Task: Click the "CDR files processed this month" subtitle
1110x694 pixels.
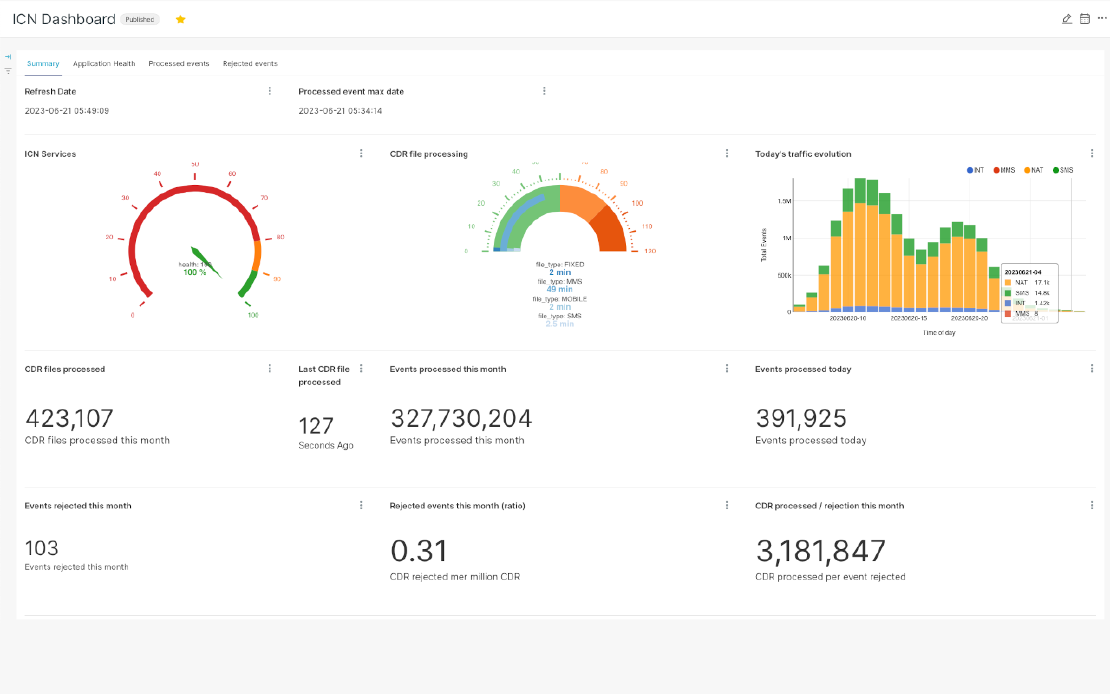Action: [x=97, y=440]
